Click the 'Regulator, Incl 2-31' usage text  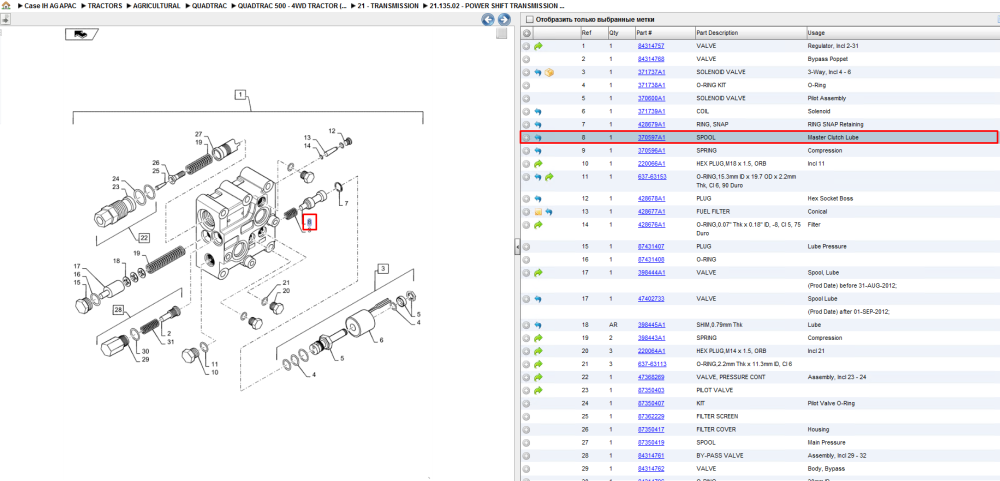coord(833,46)
